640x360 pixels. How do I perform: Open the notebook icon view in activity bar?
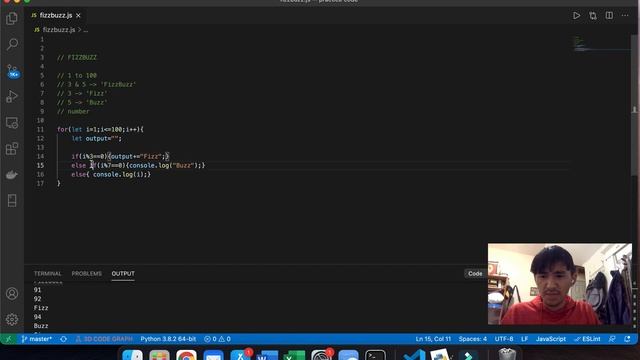[x=12, y=200]
